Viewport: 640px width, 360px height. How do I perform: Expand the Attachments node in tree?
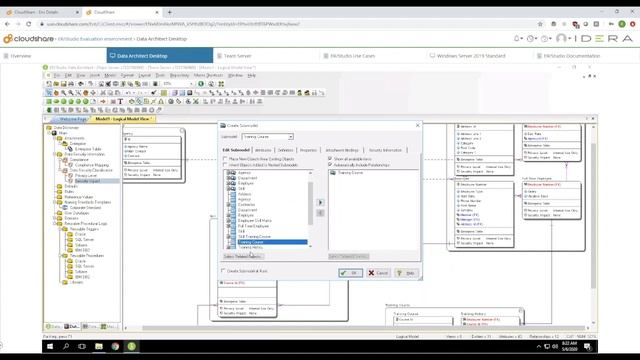pos(55,138)
